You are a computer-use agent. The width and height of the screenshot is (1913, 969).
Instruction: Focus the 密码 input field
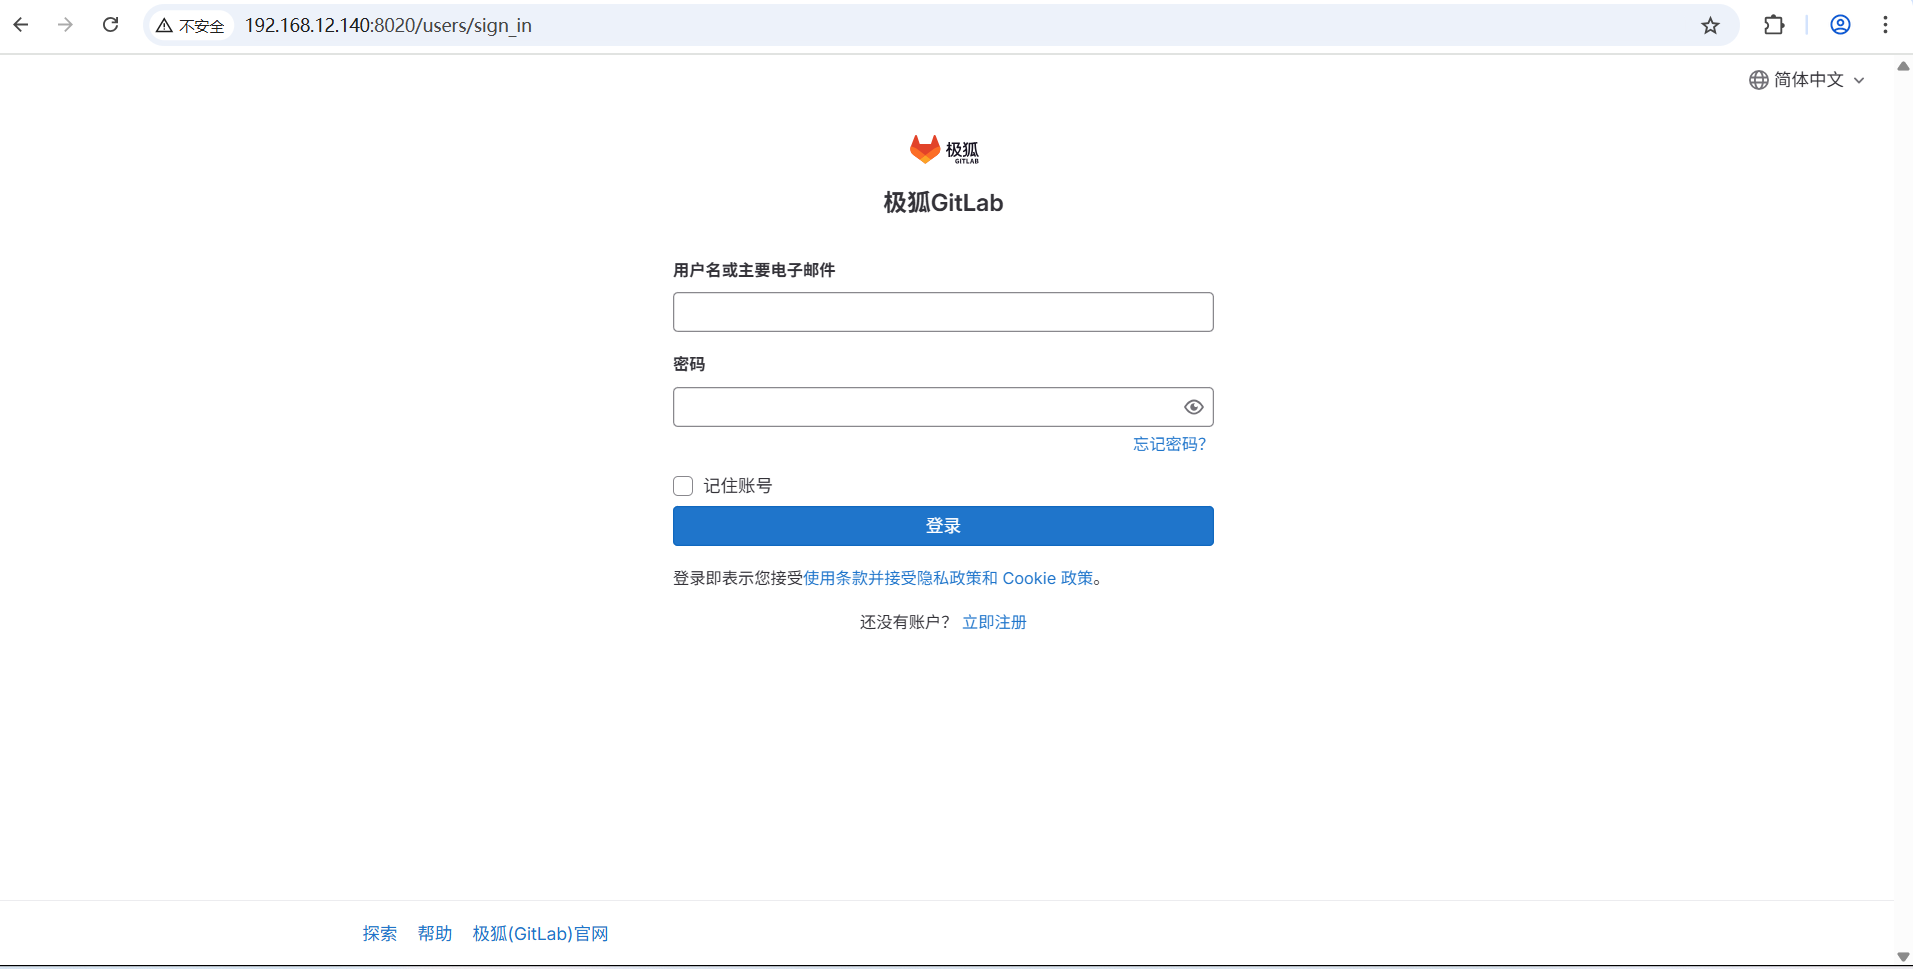943,407
